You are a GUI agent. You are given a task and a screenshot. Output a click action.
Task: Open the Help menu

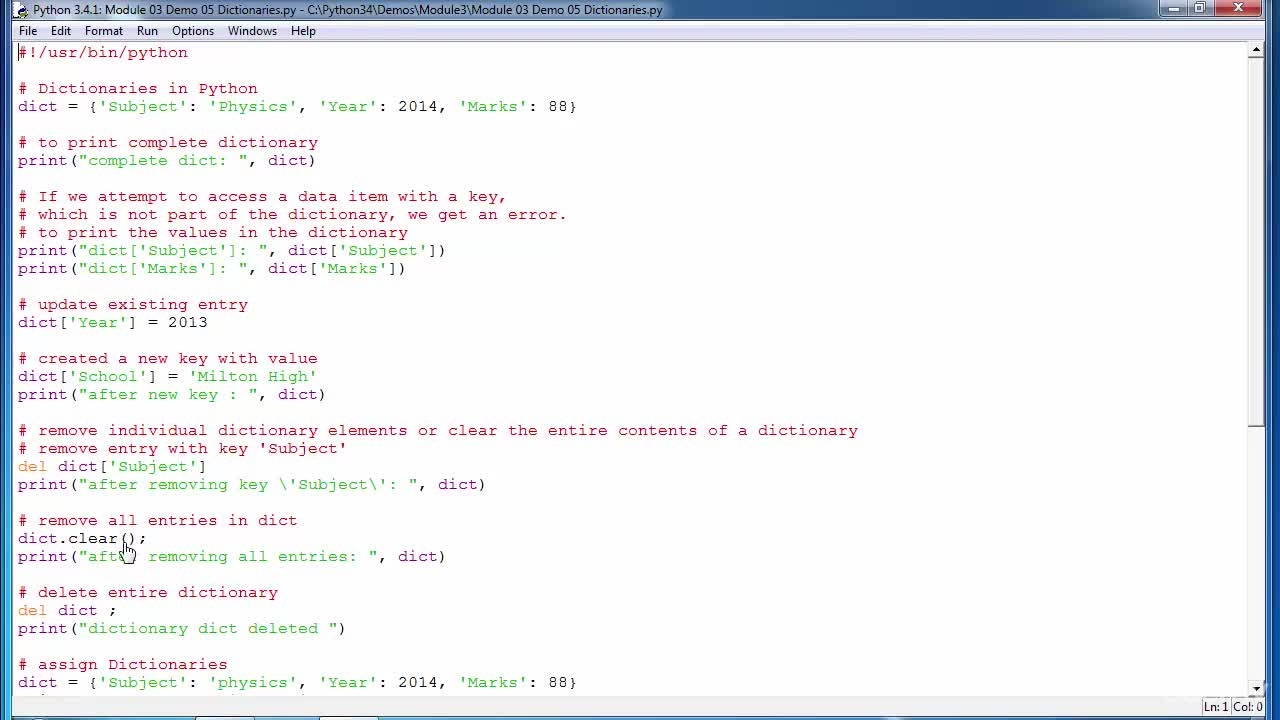pyautogui.click(x=303, y=31)
